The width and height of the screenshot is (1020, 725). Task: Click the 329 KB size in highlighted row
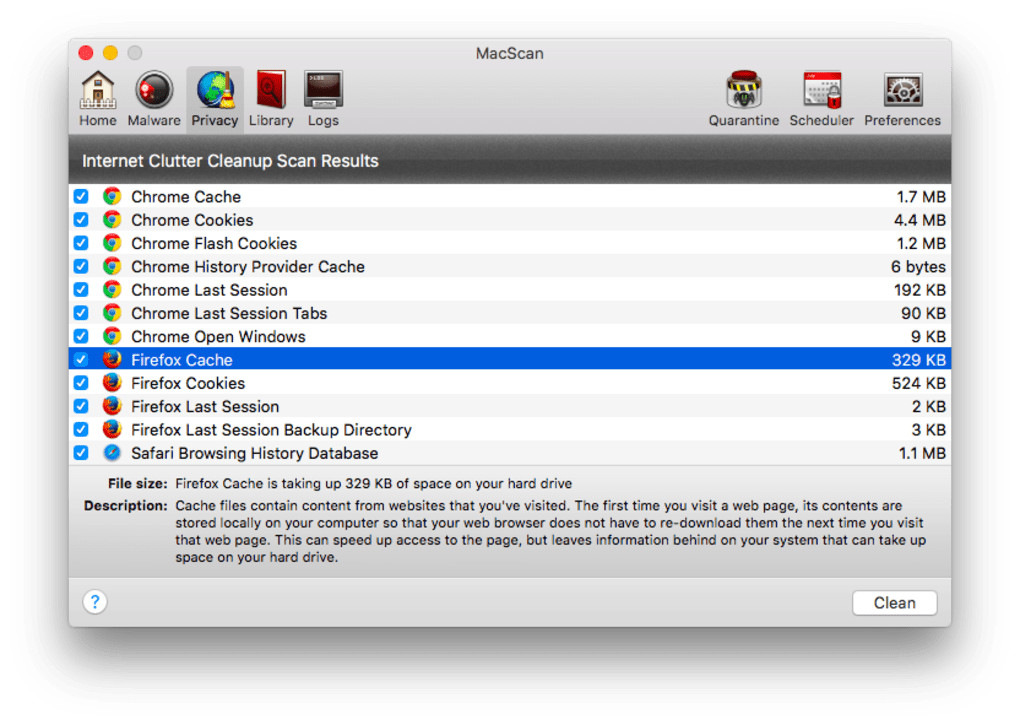point(919,360)
